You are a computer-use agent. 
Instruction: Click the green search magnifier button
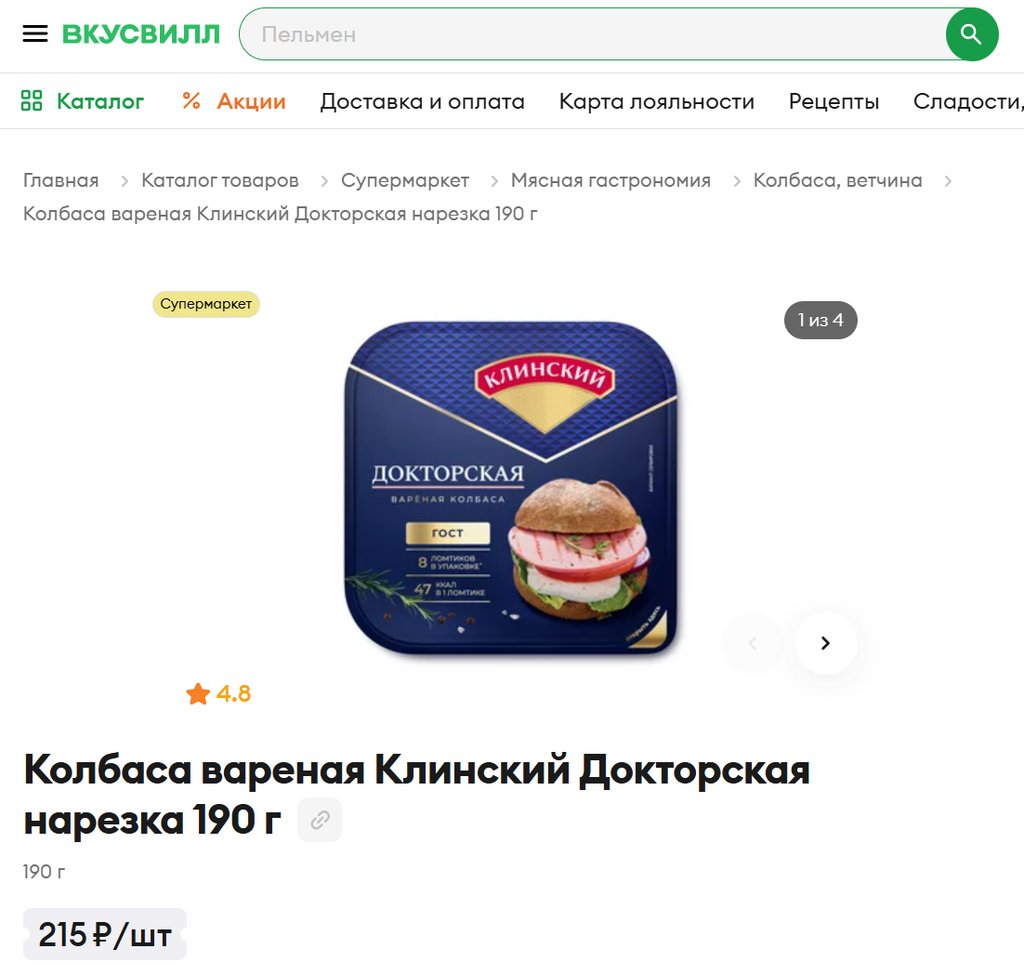pos(971,35)
